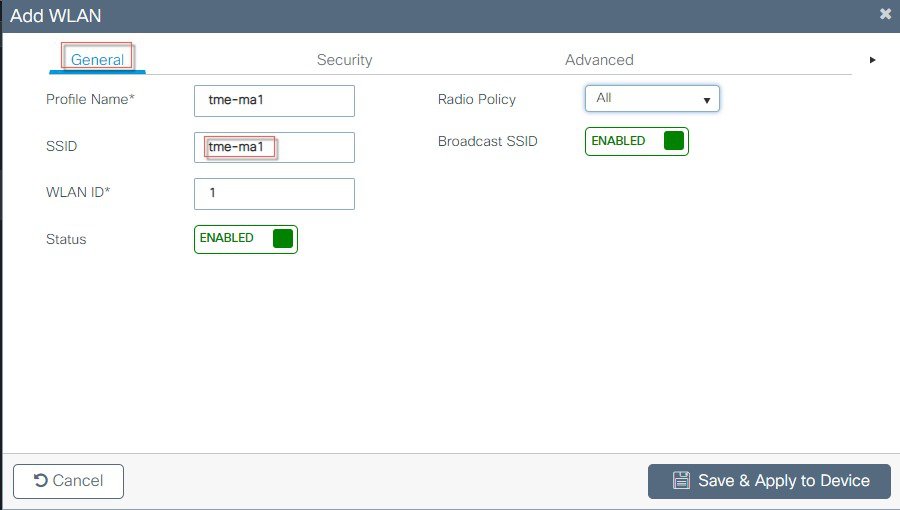Image resolution: width=900 pixels, height=510 pixels.
Task: Click the Broadcast SSID label
Action: (487, 141)
